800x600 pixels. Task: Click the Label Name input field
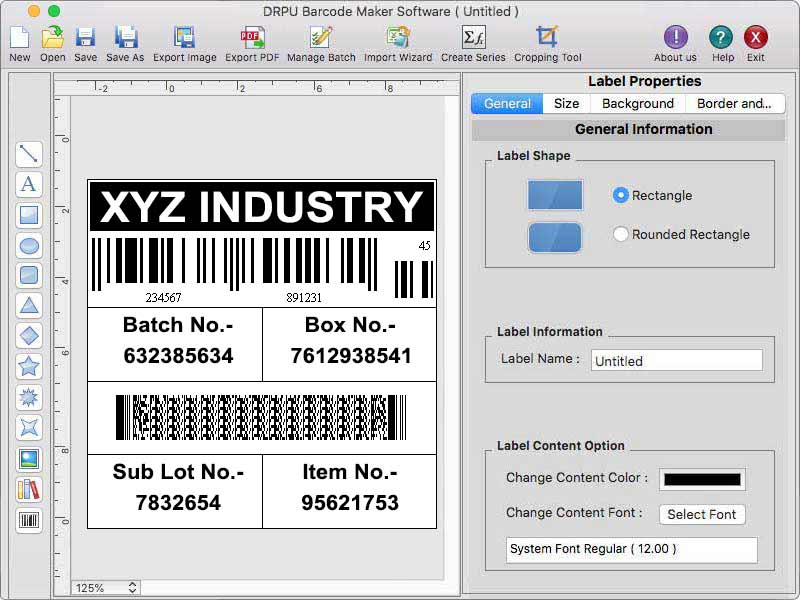coord(676,361)
